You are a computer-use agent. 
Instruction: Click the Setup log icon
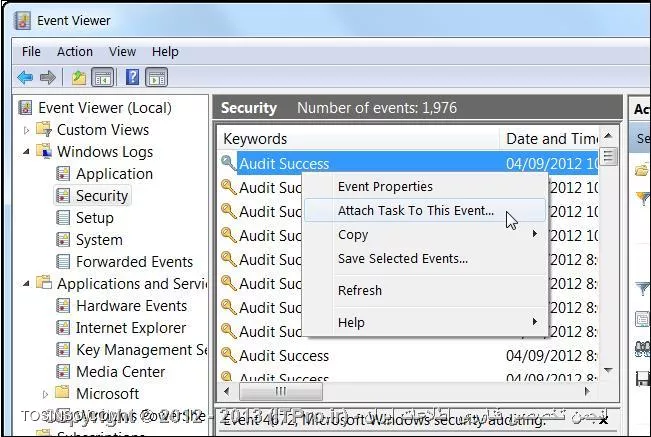point(63,217)
